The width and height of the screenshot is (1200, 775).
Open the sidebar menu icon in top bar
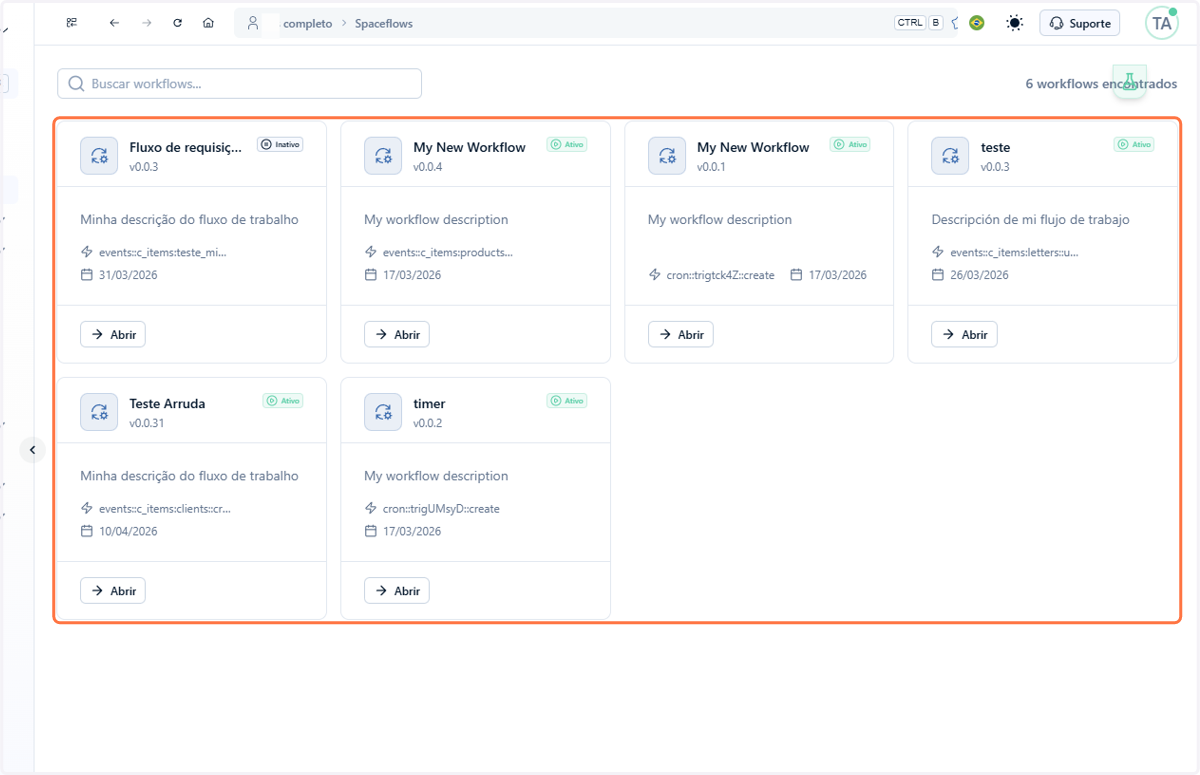71,22
